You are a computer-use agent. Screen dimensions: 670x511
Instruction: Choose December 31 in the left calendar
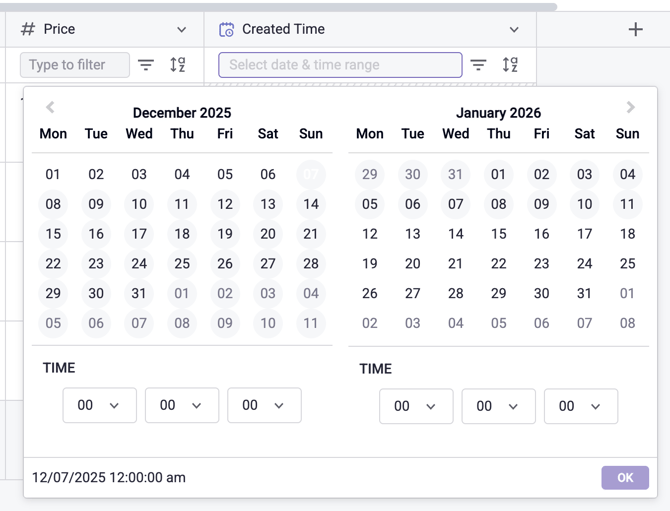(139, 294)
